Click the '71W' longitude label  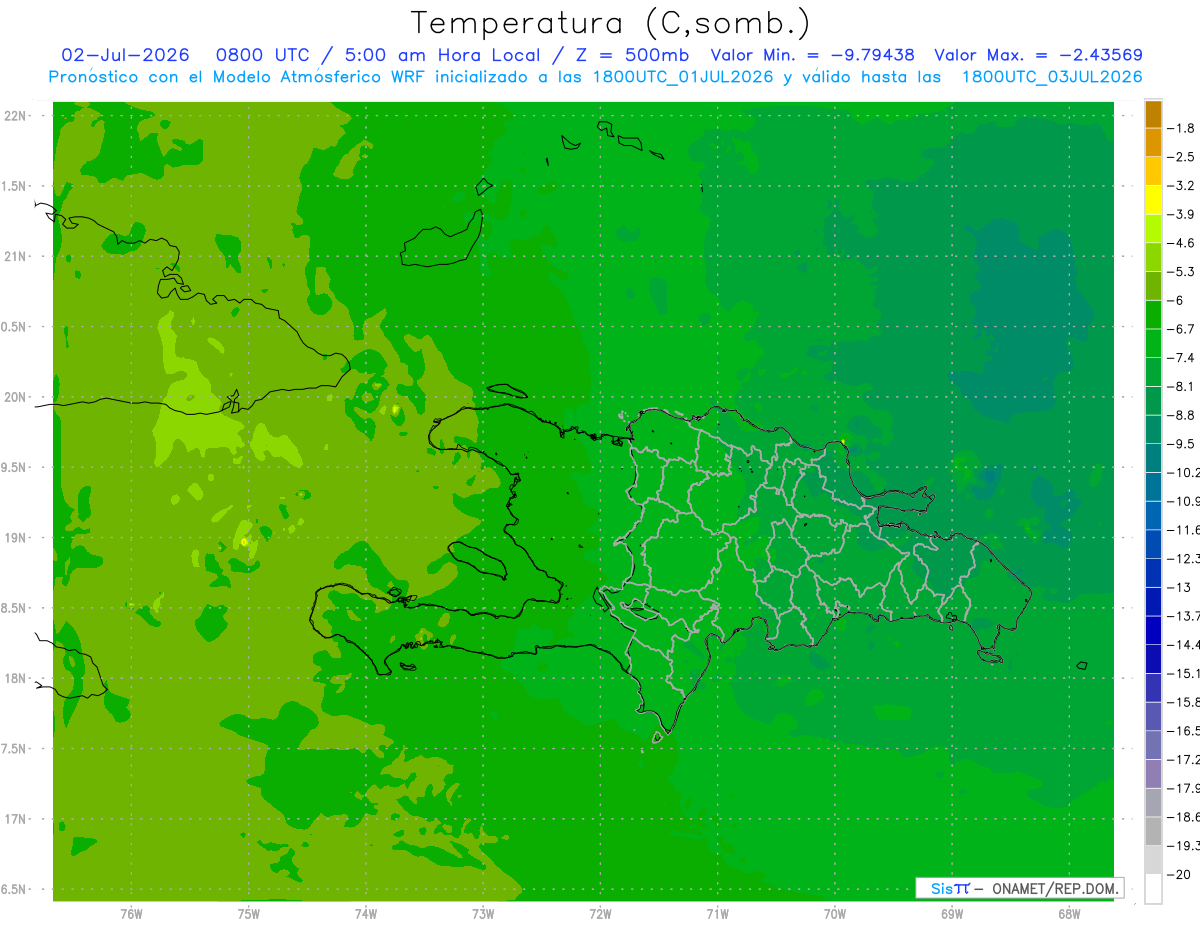[x=717, y=913]
